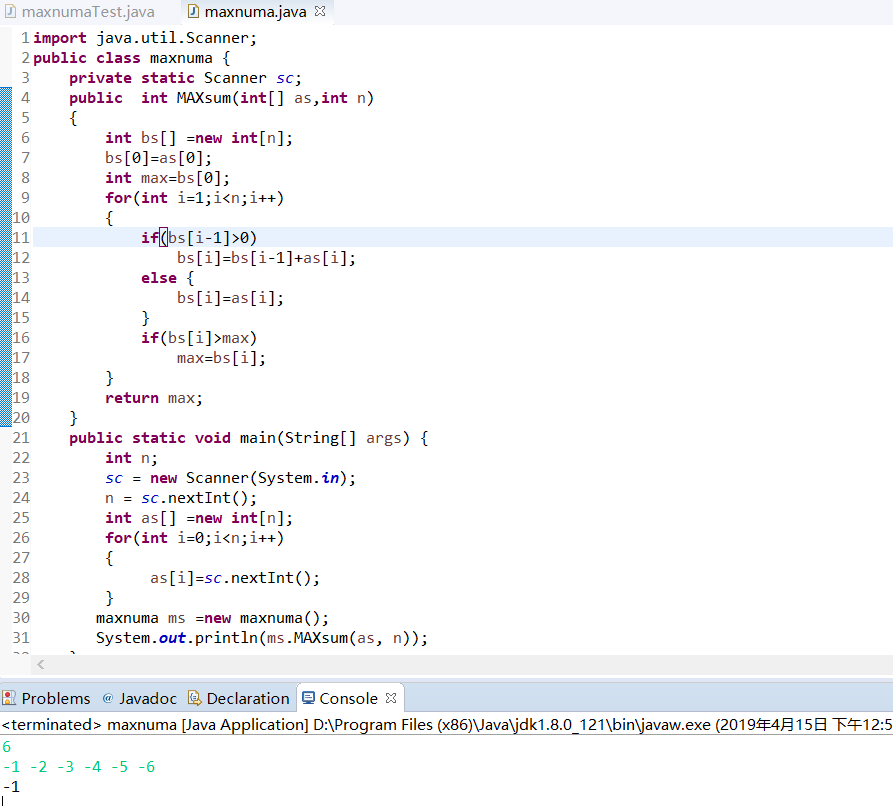Click 'bs[i]=as[i];' statement
The image size is (893, 806).
(230, 298)
